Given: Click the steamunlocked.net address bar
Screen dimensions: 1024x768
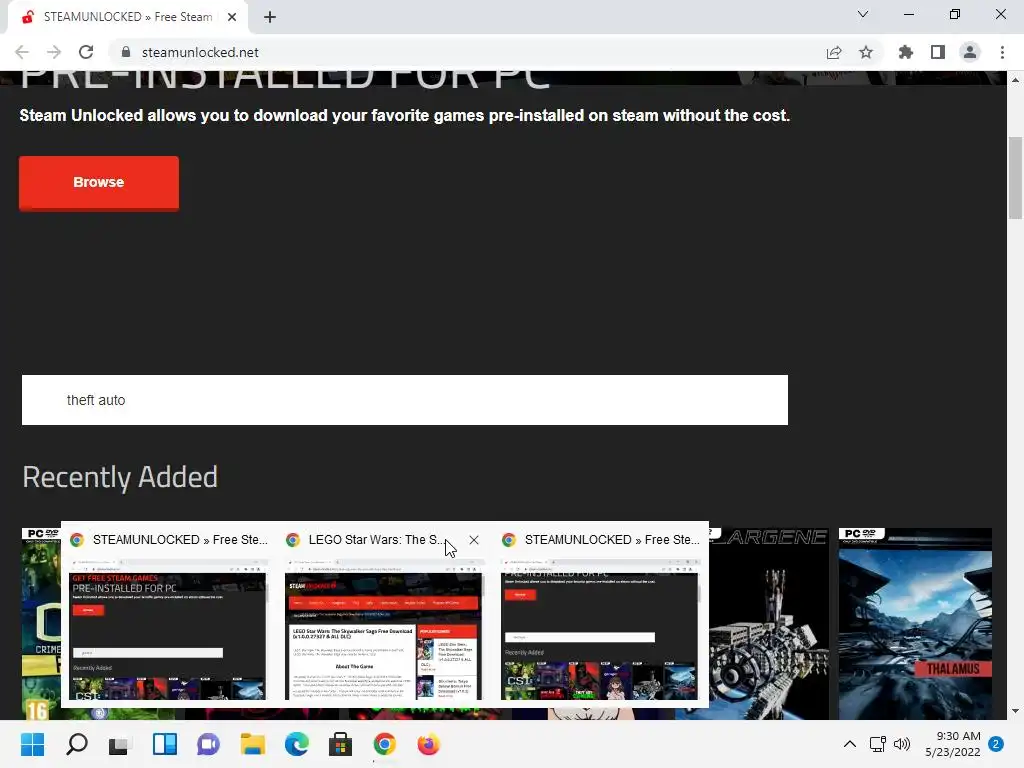Looking at the screenshot, I should tap(470, 52).
